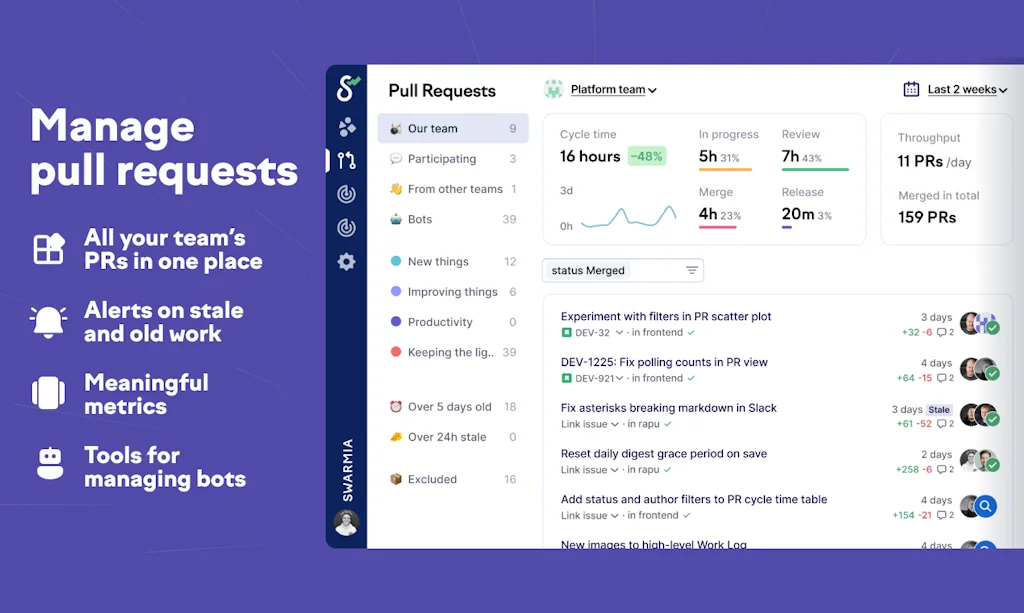Viewport: 1024px width, 613px height.
Task: Click the robot icon beside Bots
Action: point(396,219)
